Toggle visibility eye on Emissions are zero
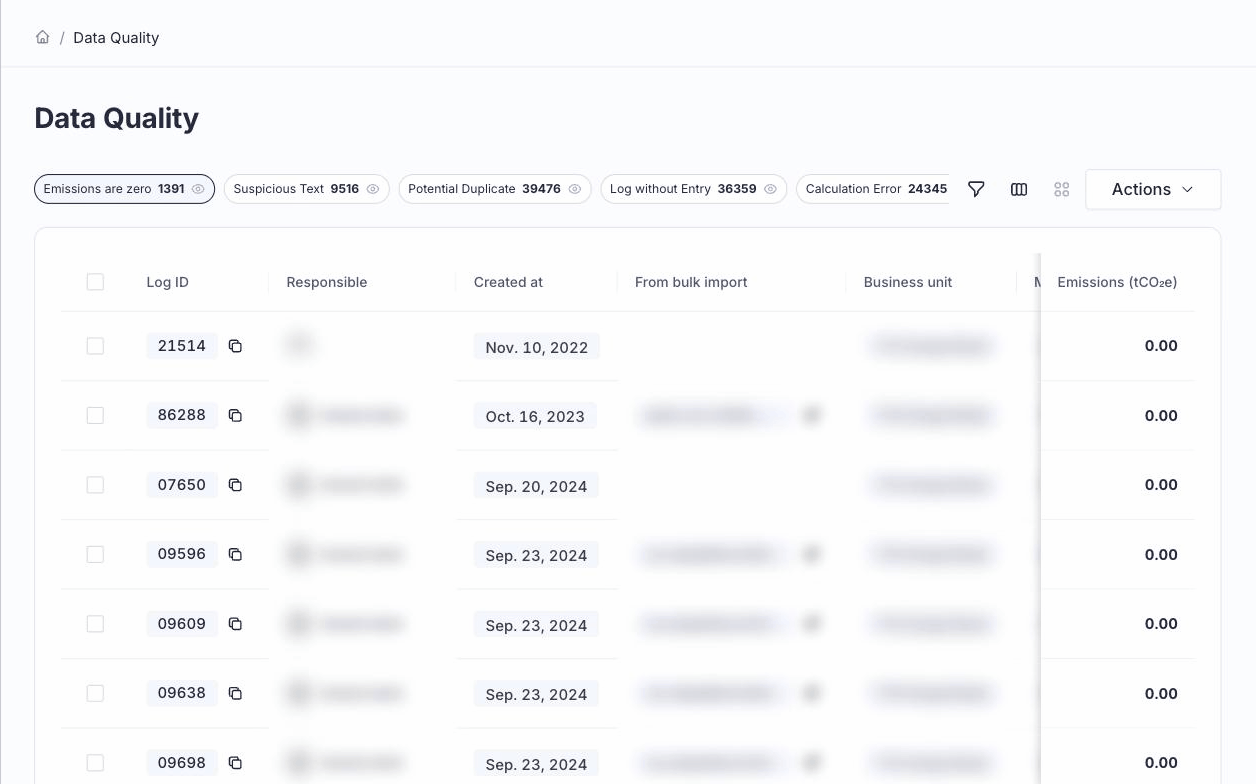 click(198, 189)
